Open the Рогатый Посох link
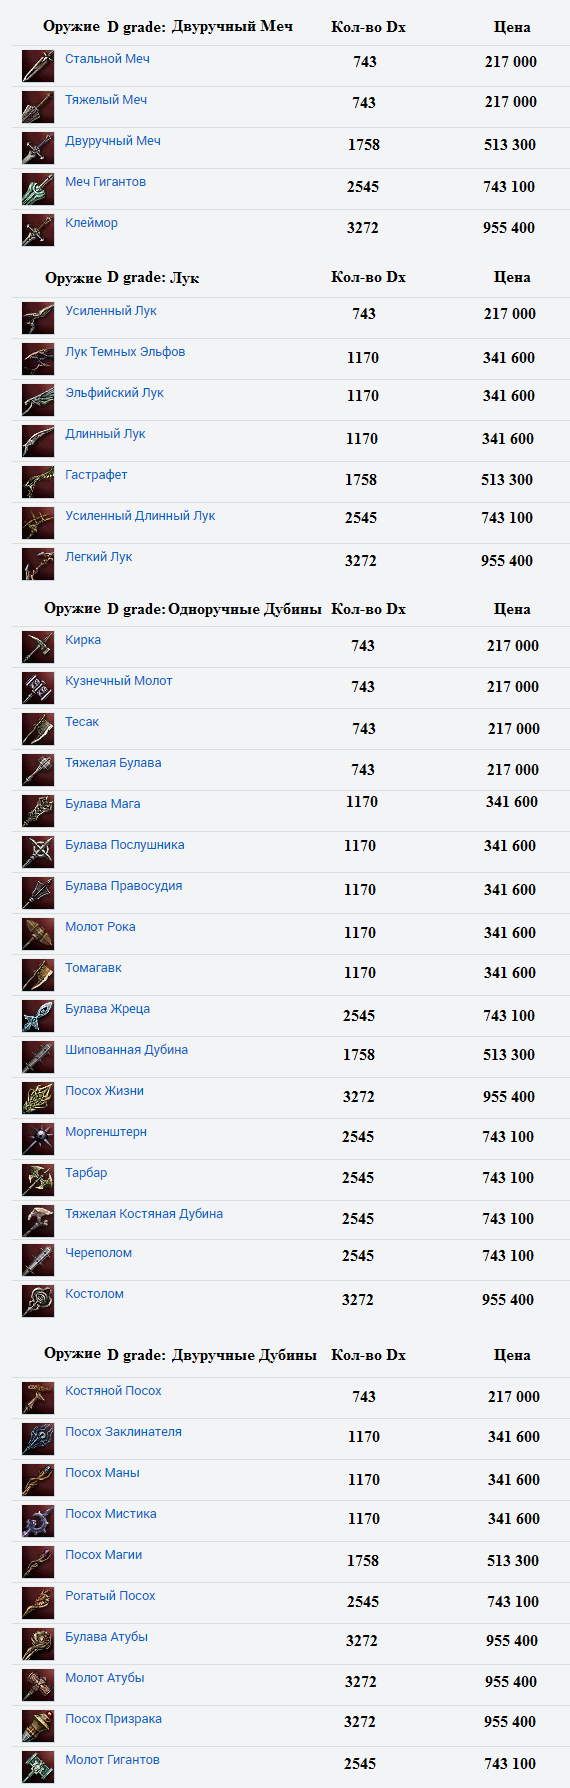Image resolution: width=570 pixels, height=1788 pixels. click(110, 1596)
